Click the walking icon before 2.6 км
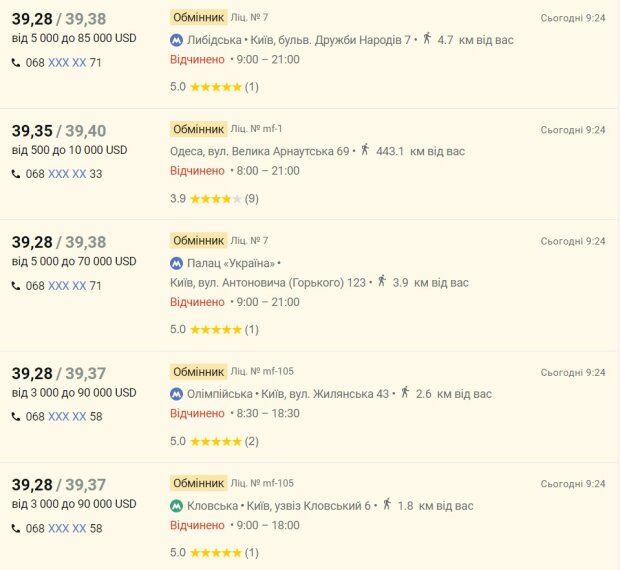The image size is (620, 570). [405, 393]
